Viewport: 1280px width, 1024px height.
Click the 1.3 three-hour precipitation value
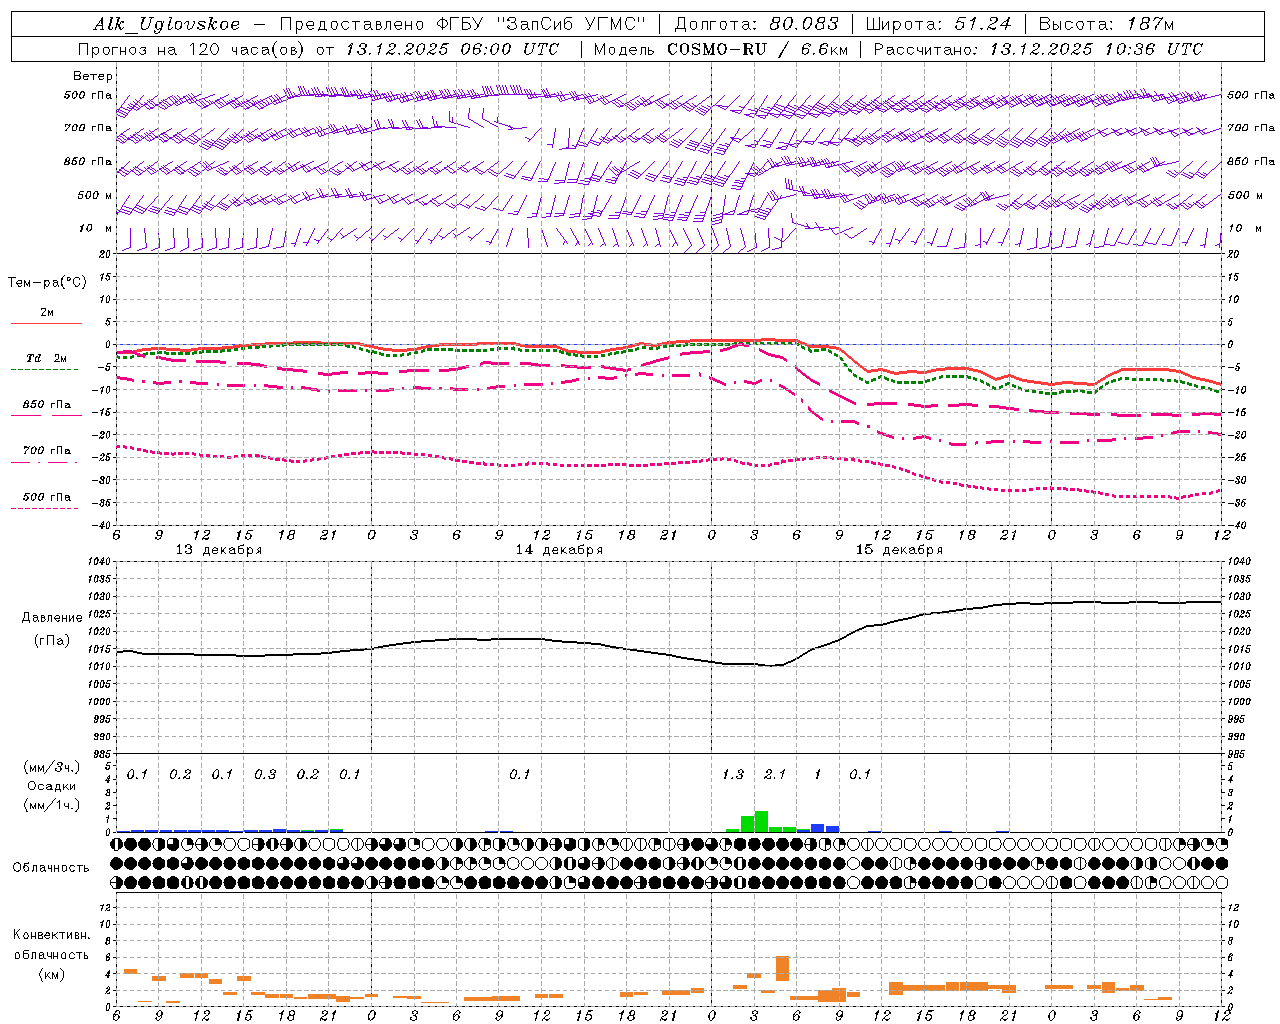point(733,775)
